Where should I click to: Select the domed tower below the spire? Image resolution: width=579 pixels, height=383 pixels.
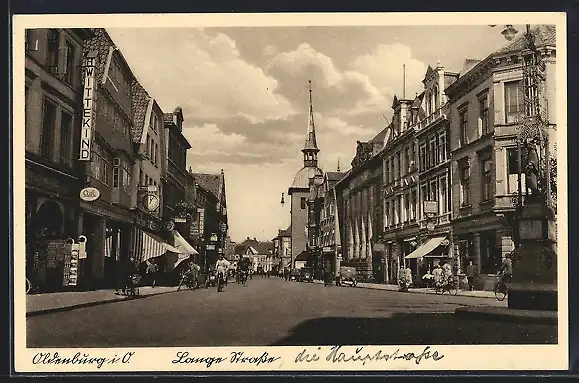click(x=305, y=176)
